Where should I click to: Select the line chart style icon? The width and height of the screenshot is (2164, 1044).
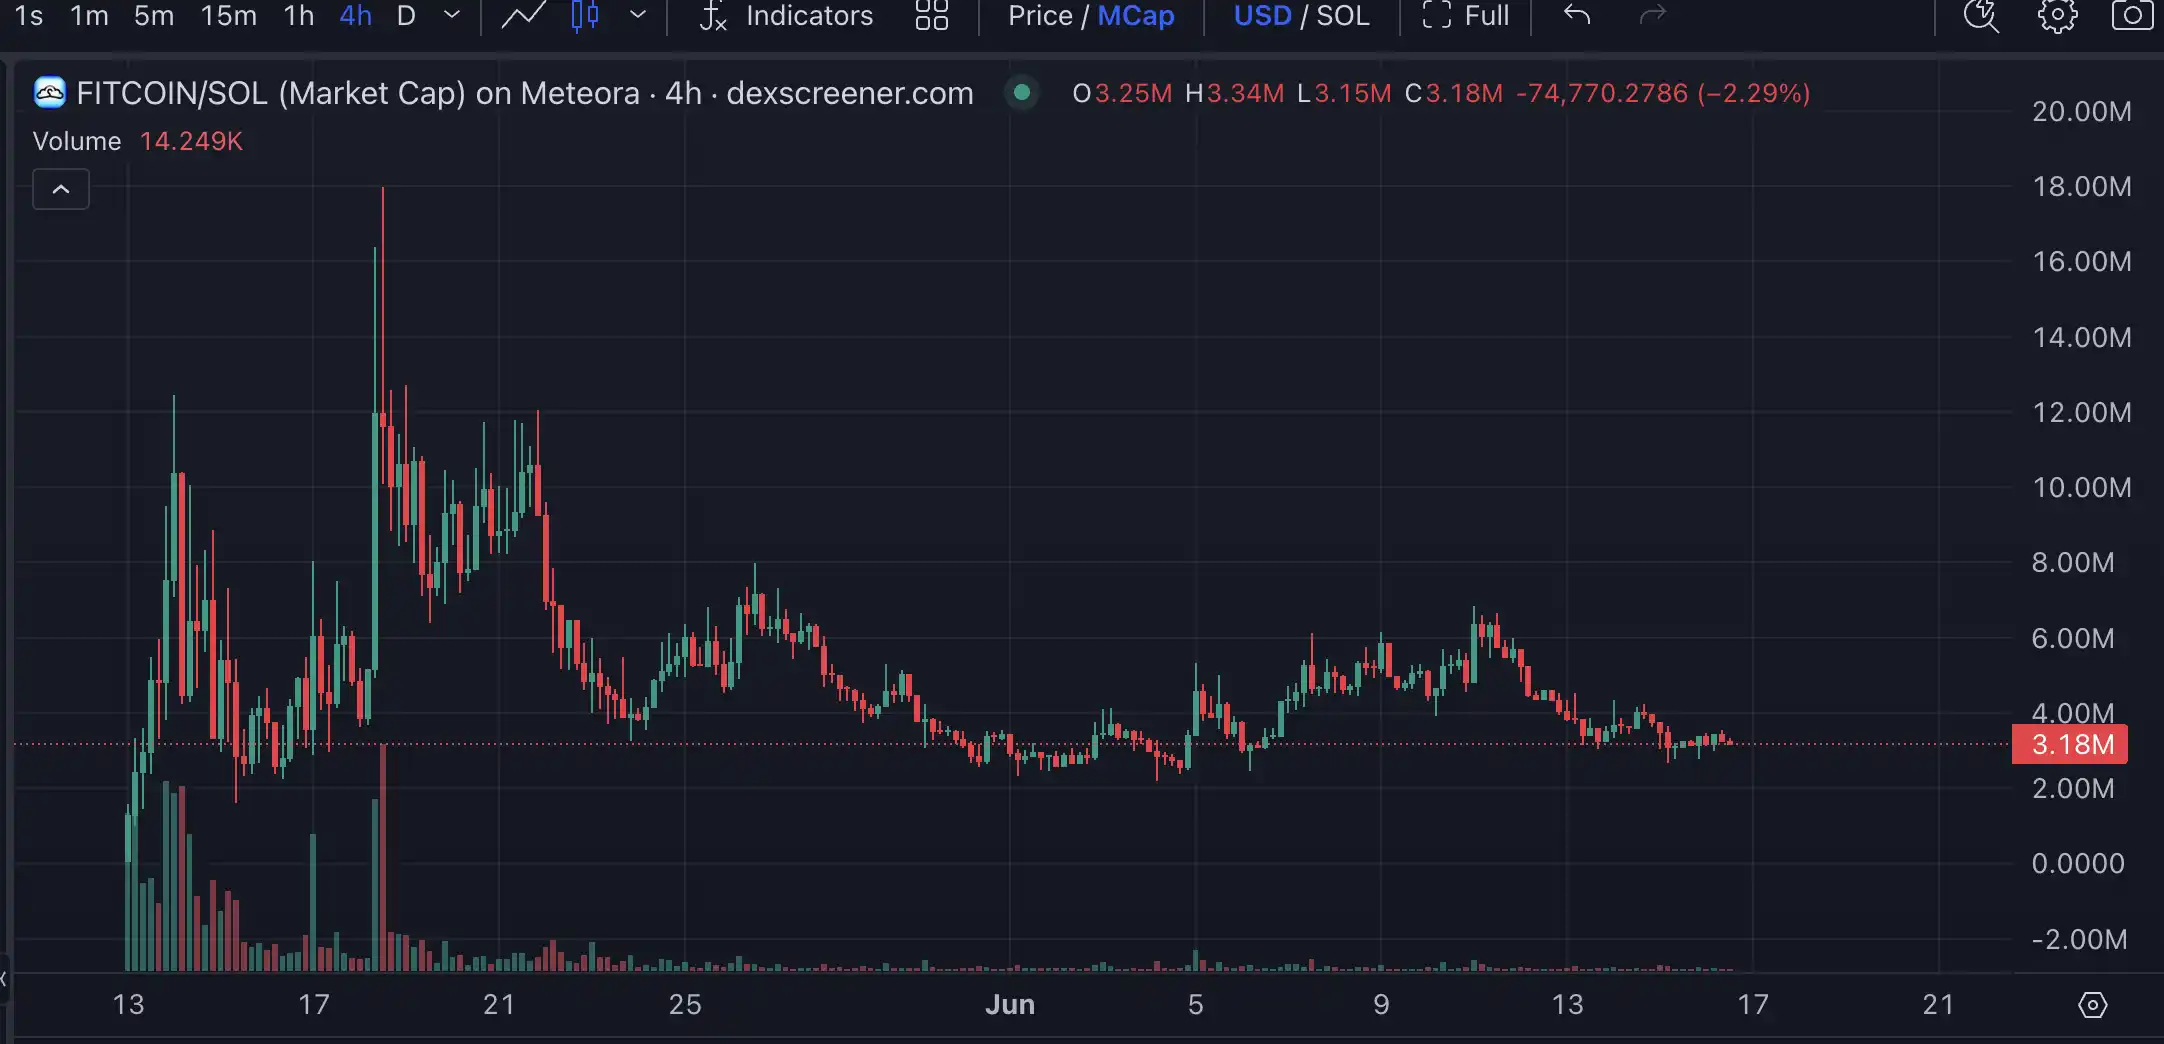(522, 14)
